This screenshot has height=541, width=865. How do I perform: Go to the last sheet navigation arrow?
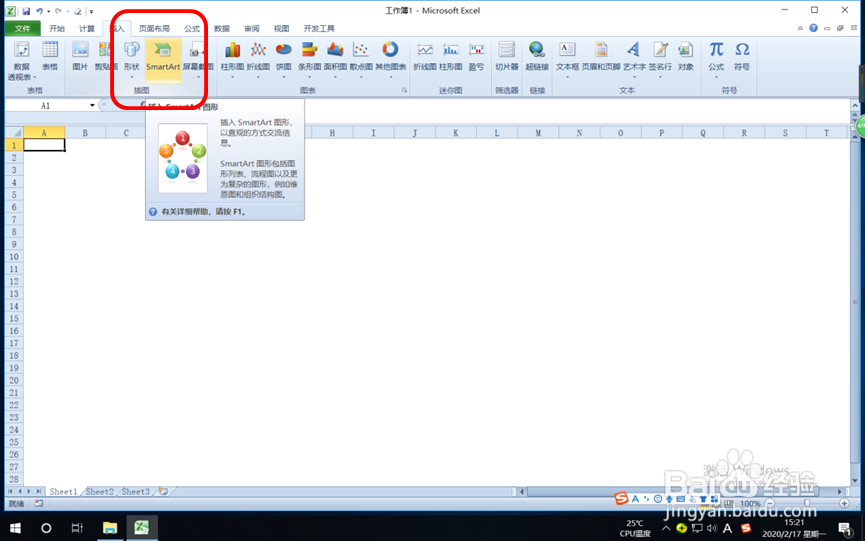tap(39, 491)
